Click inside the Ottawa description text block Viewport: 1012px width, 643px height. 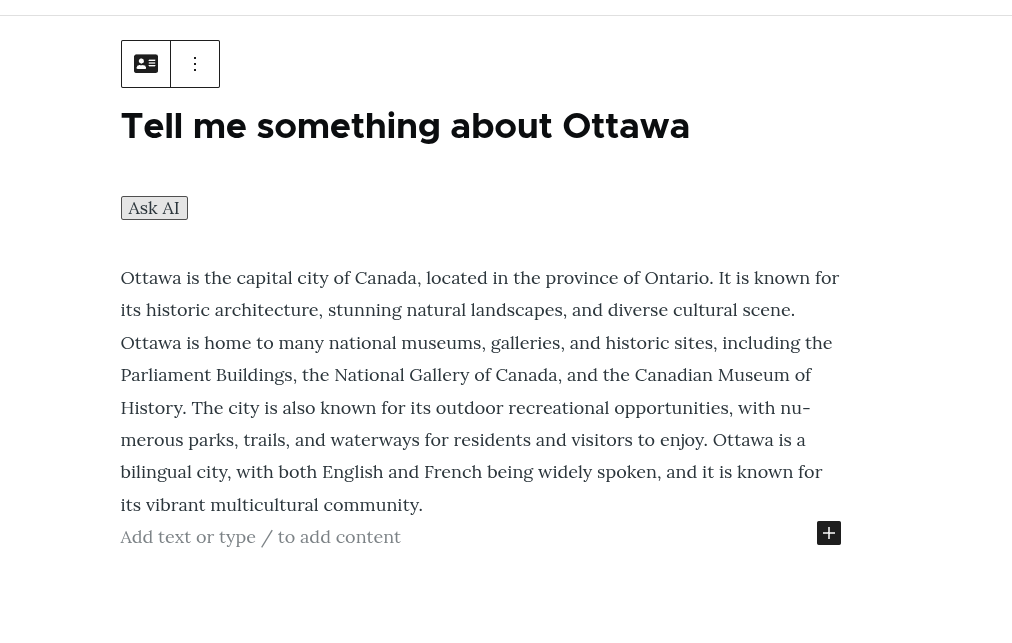(480, 390)
